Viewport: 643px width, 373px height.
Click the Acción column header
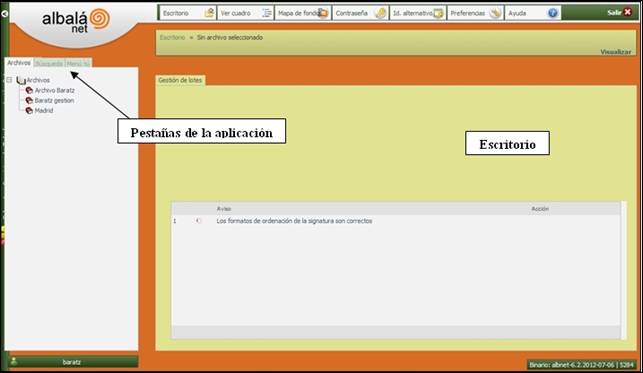[540, 209]
